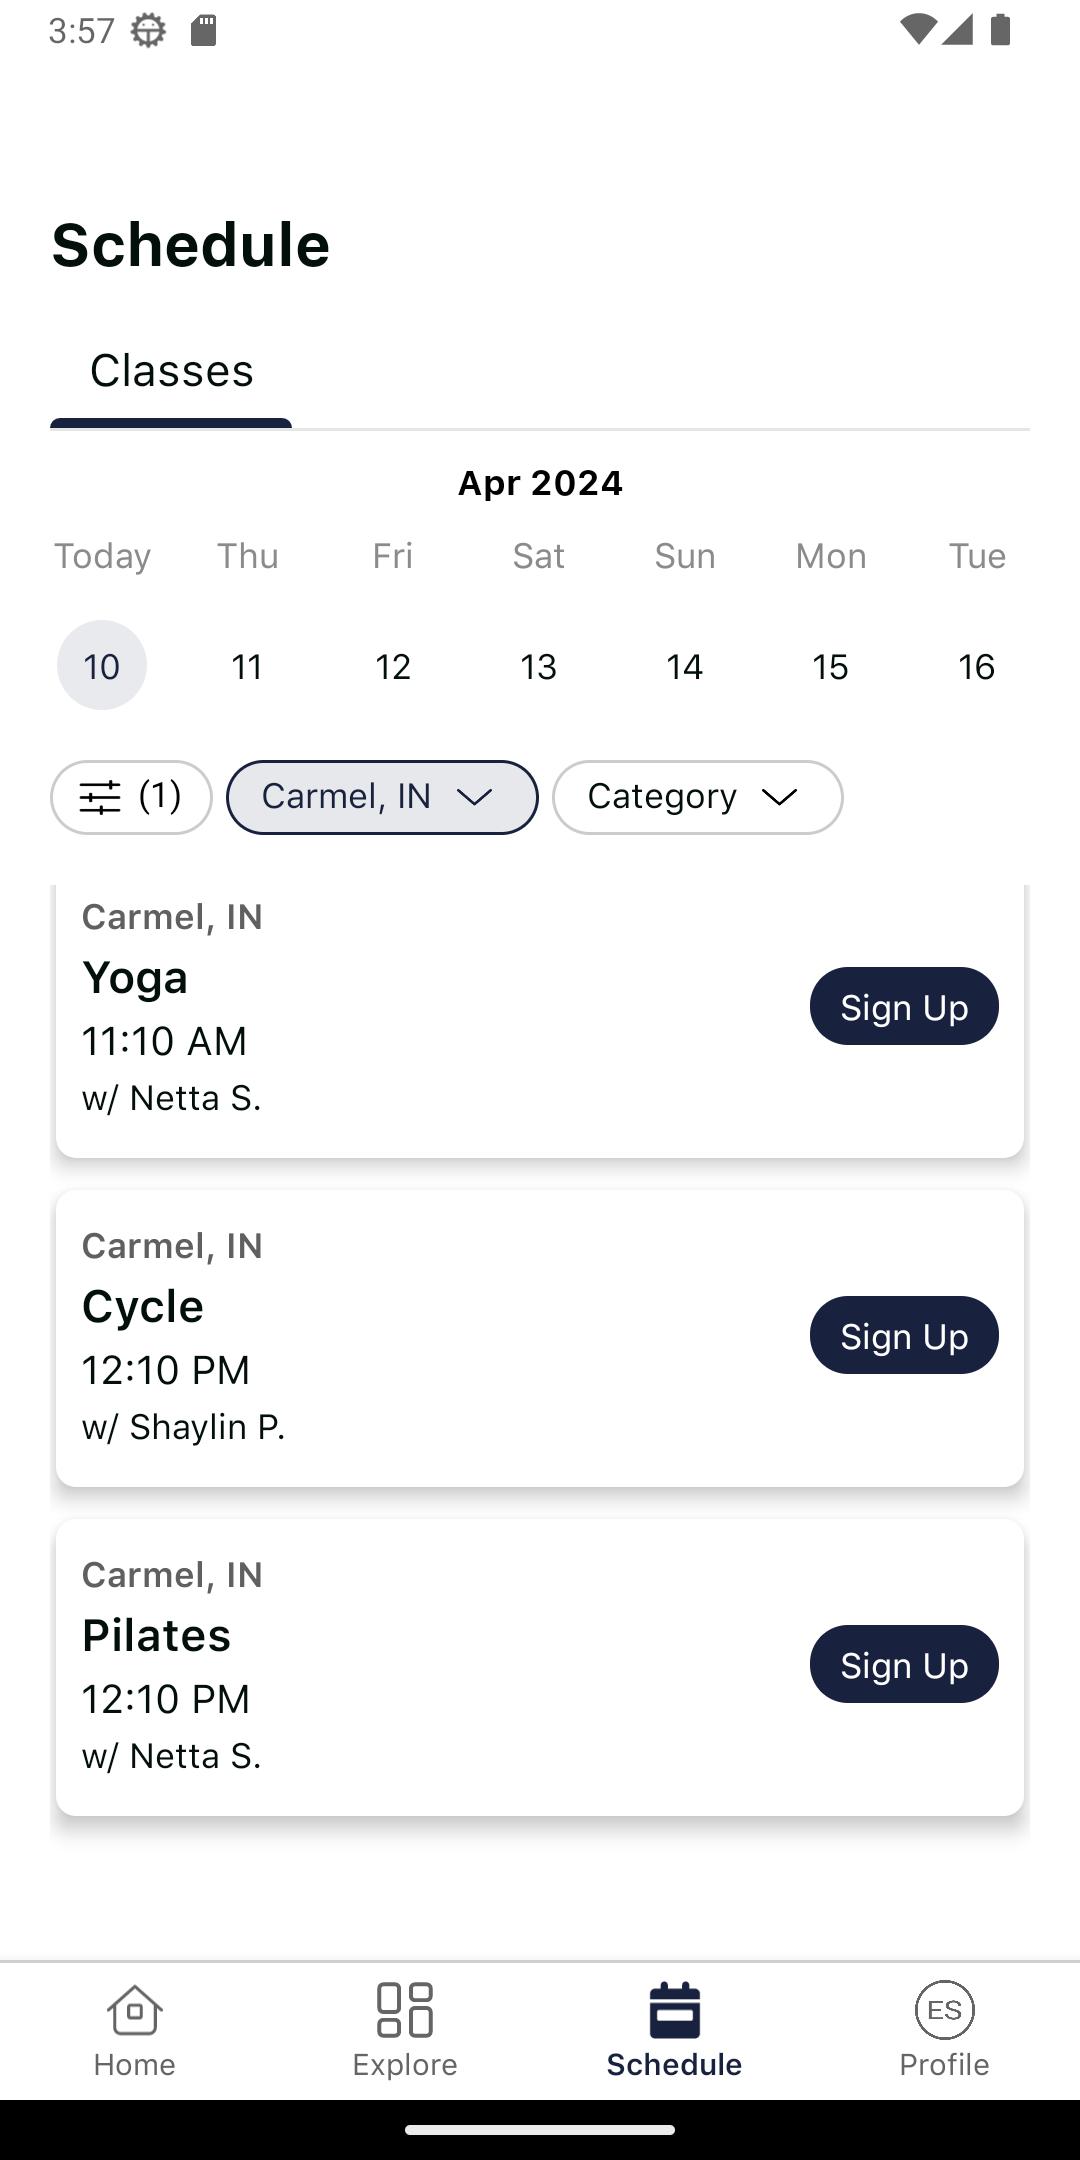Tap the SD card status icon
This screenshot has width=1080, height=2160.
[204, 30]
